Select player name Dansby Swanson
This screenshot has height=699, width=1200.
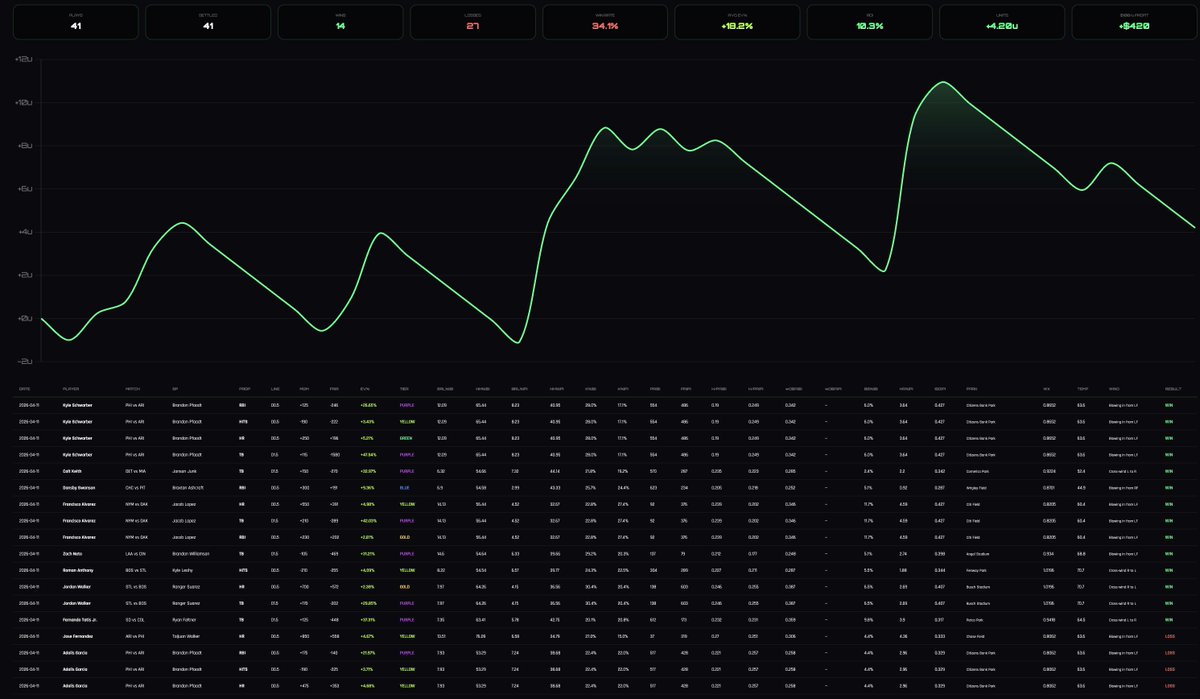[x=77, y=486]
